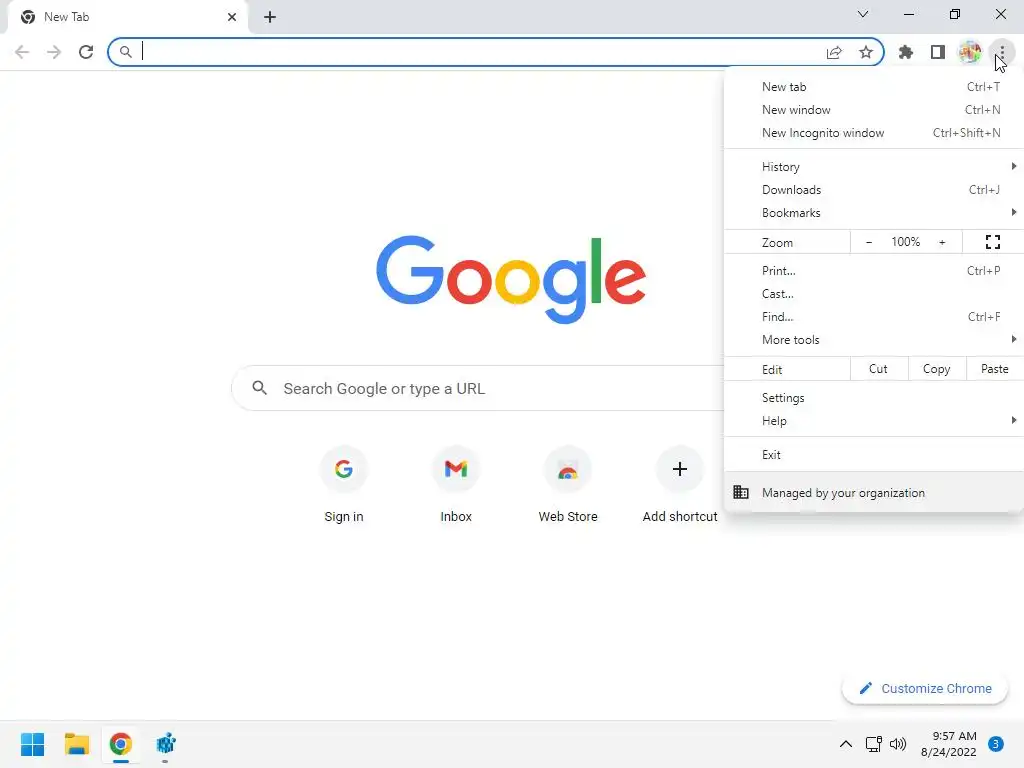
Task: Click the Chrome taskbar icon
Action: 121,744
